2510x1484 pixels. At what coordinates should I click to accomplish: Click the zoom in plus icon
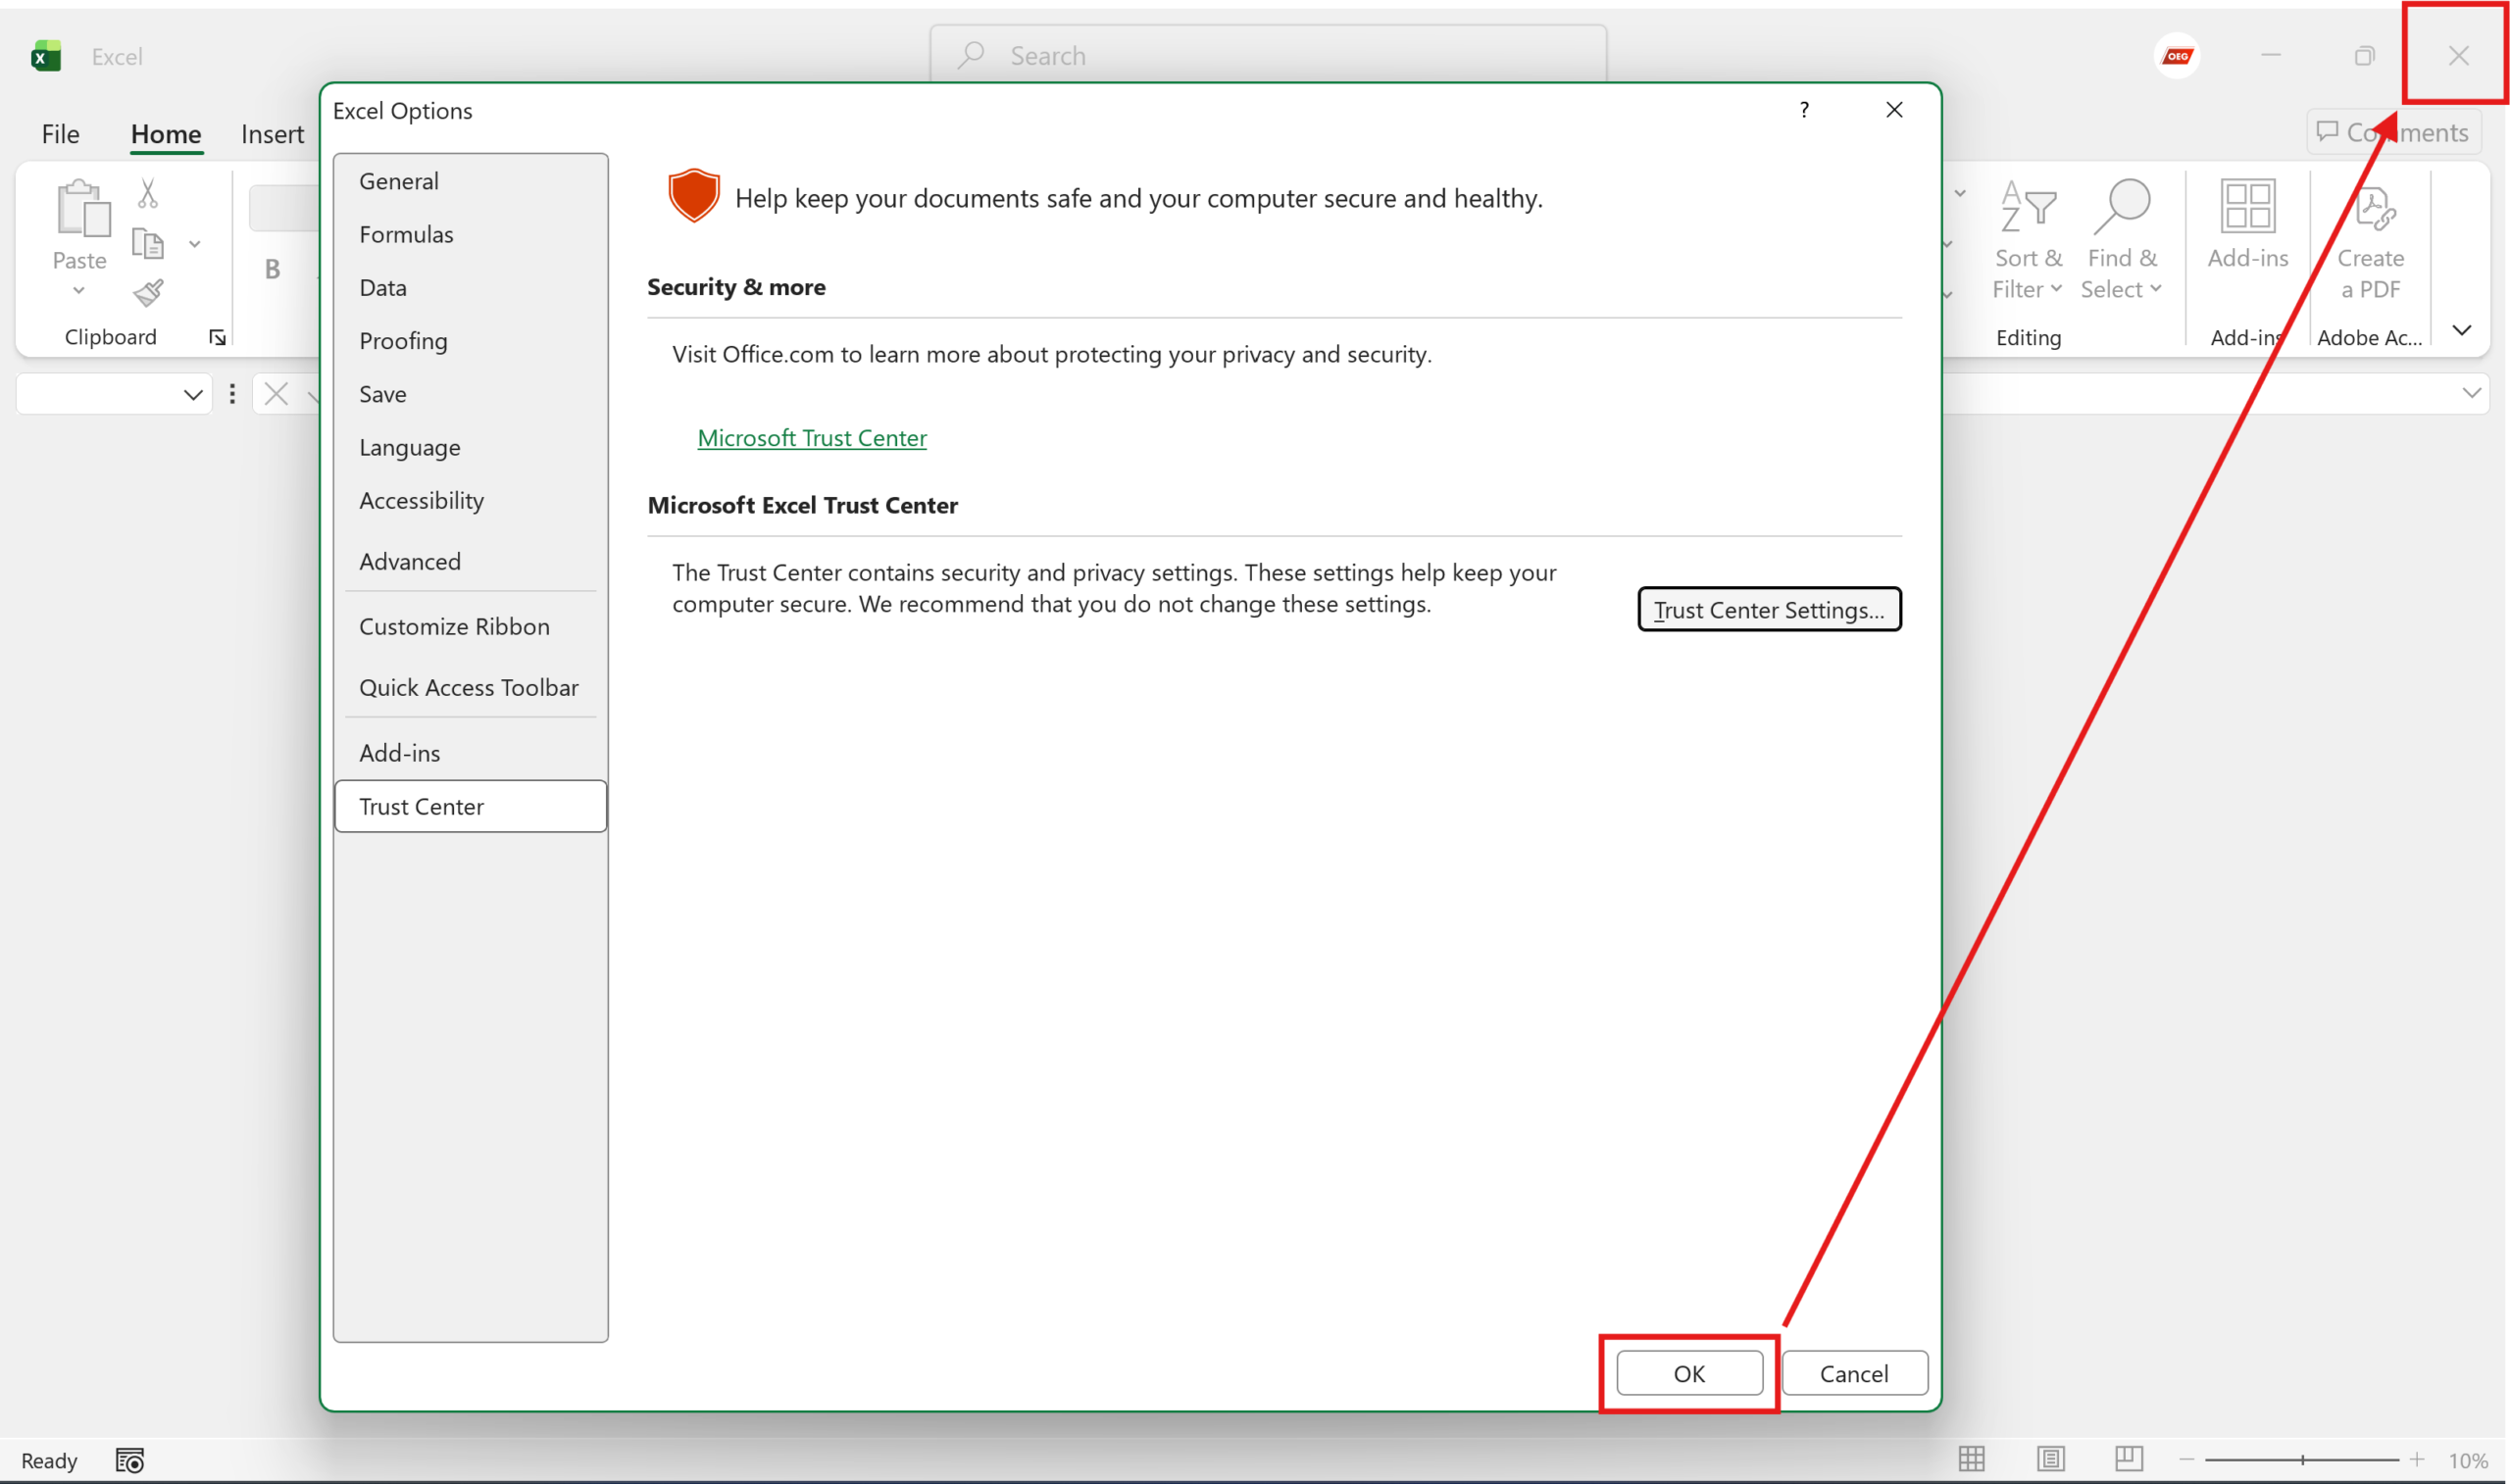pyautogui.click(x=2416, y=1460)
